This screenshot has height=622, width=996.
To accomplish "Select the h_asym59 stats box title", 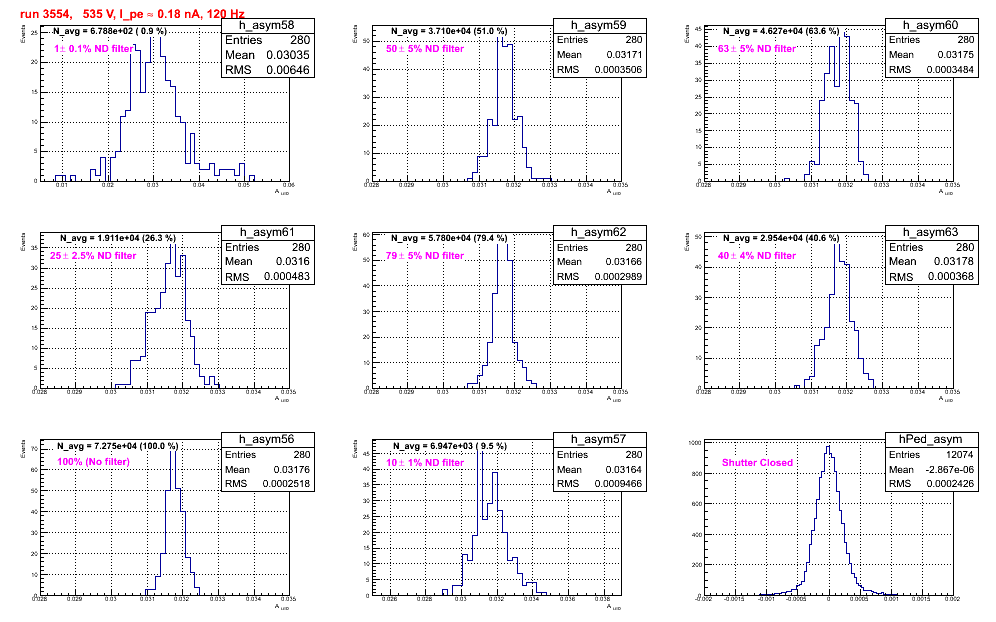I will [599, 25].
